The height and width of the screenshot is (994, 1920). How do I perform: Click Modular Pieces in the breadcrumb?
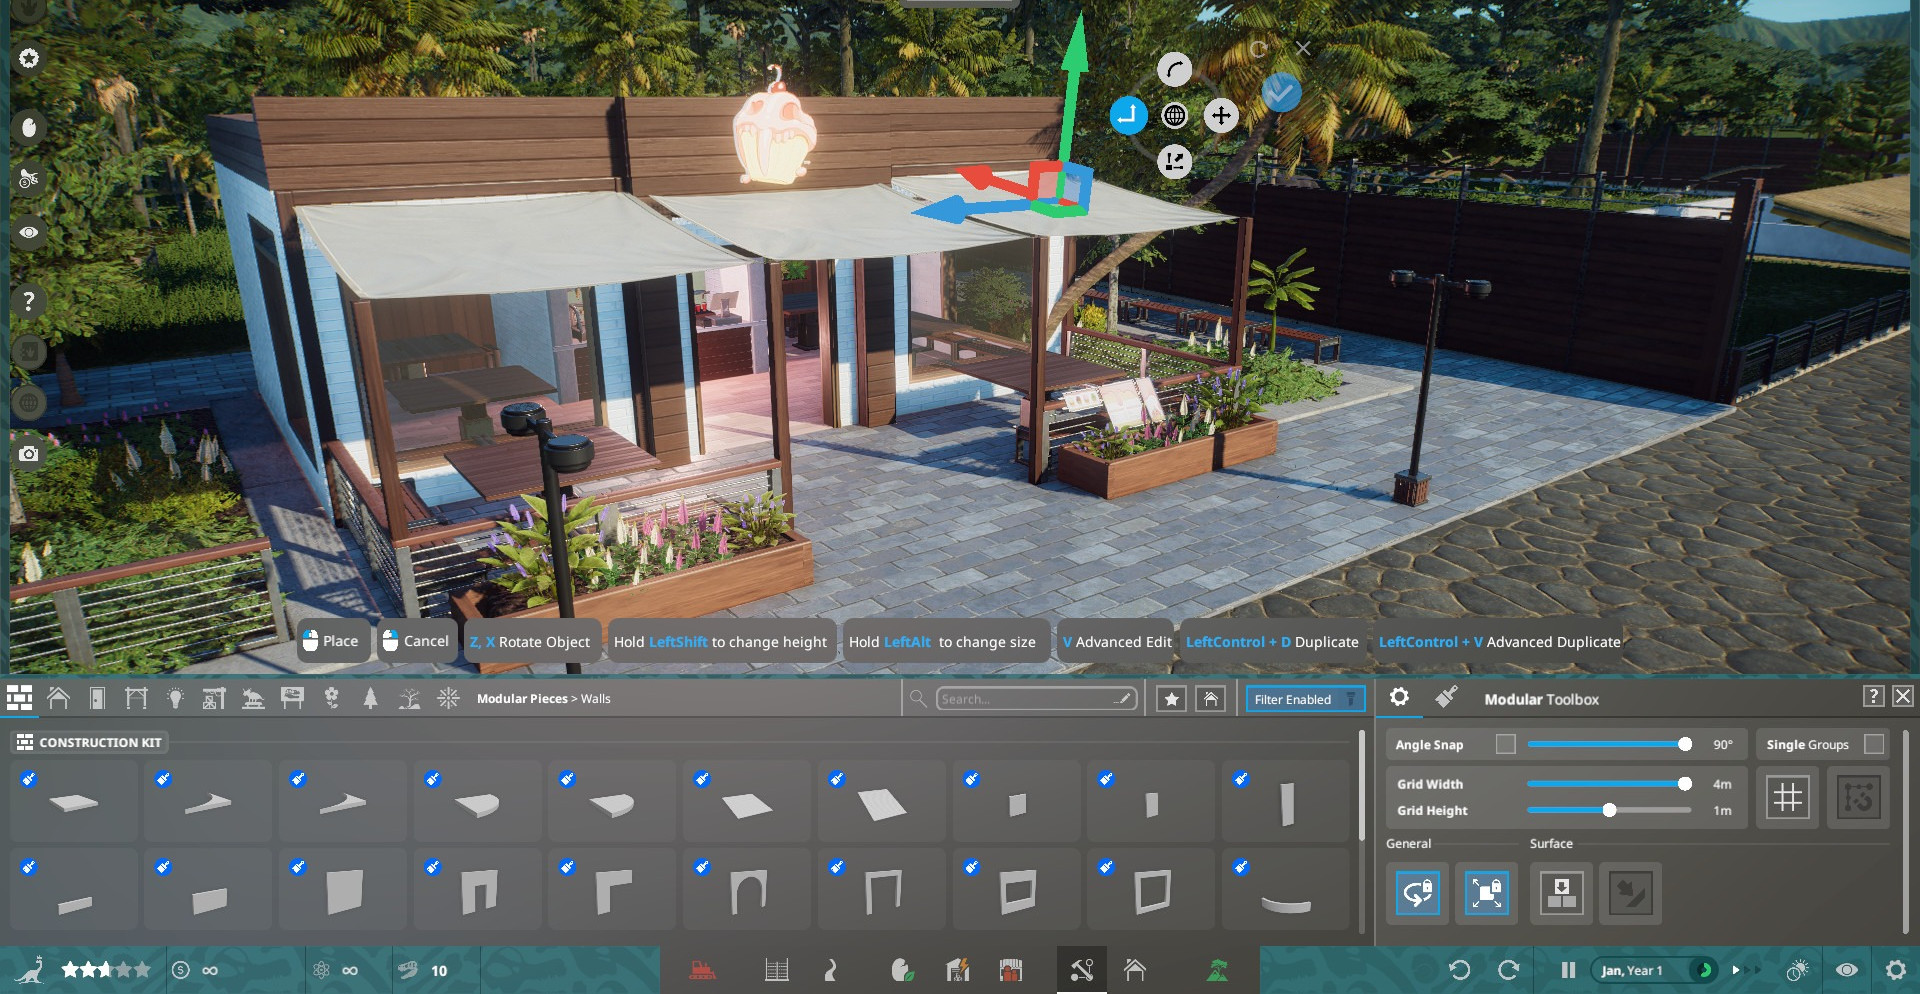(521, 699)
